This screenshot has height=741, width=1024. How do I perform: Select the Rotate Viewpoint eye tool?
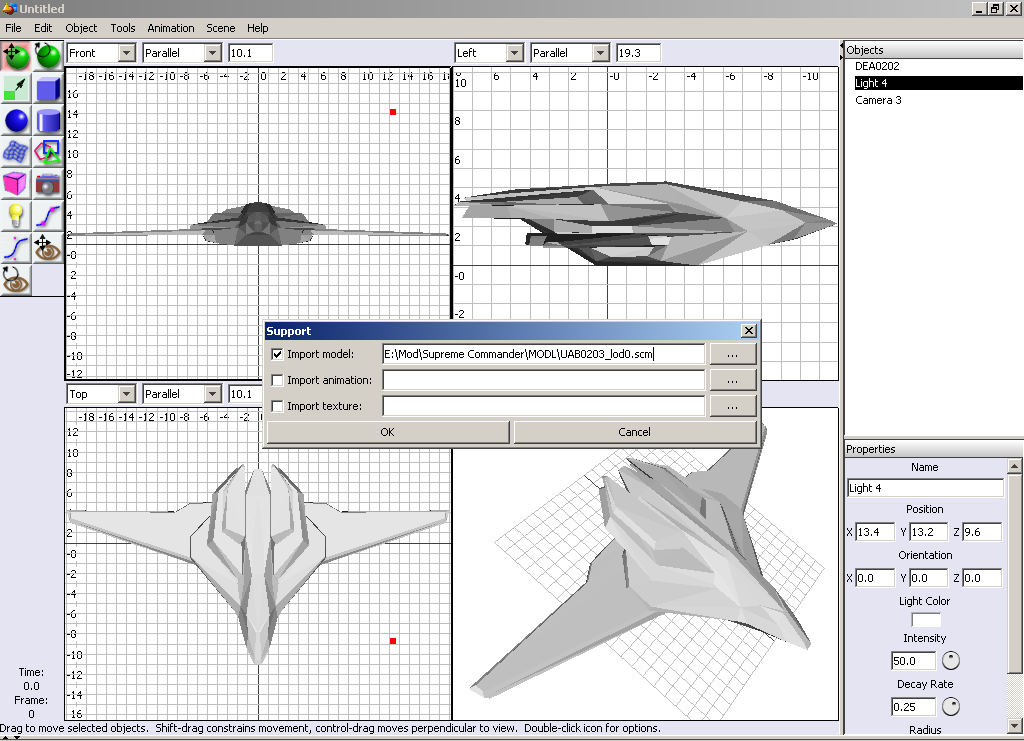point(16,280)
